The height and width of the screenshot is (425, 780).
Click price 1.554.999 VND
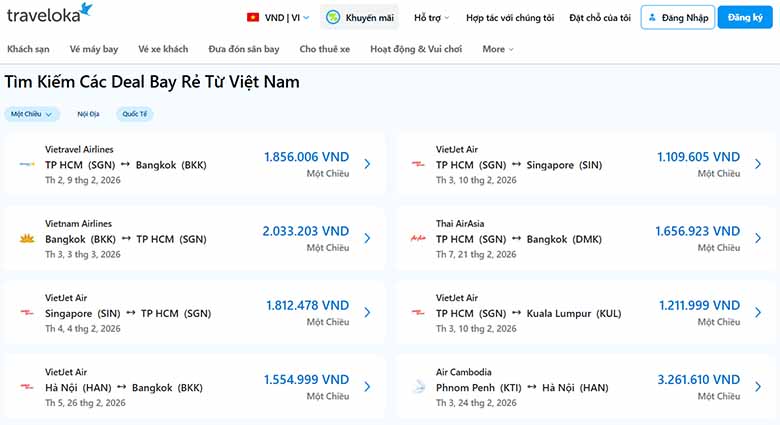point(306,379)
